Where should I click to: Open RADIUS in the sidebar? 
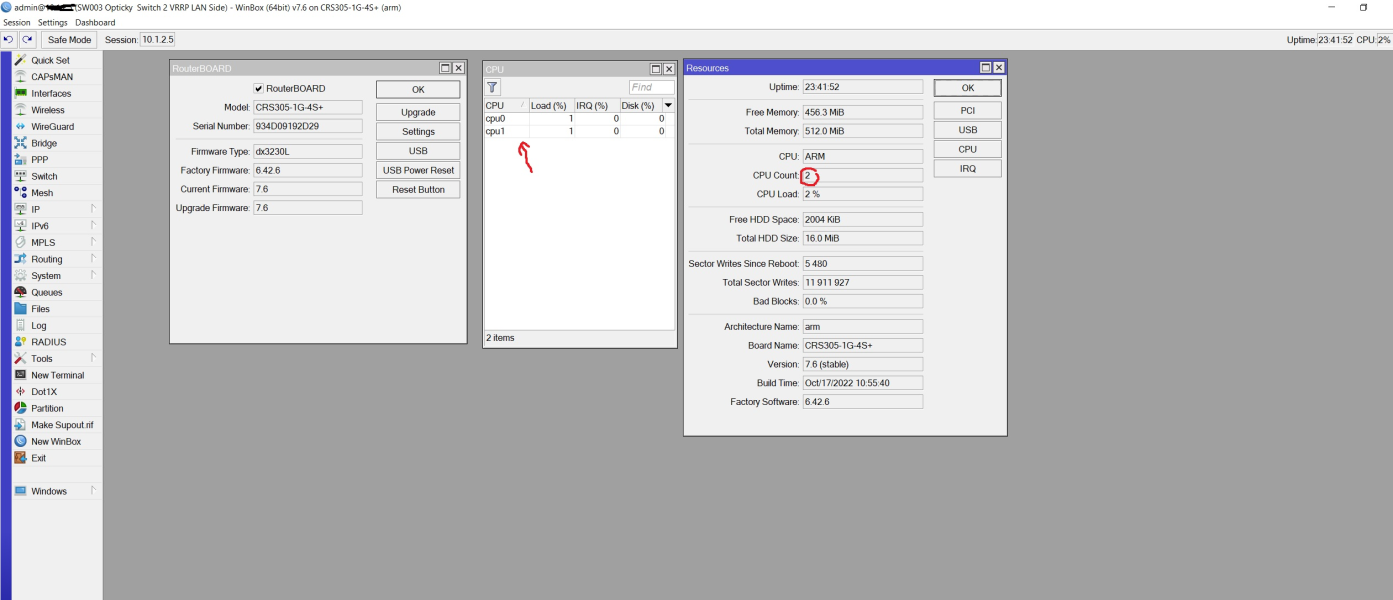[x=48, y=342]
